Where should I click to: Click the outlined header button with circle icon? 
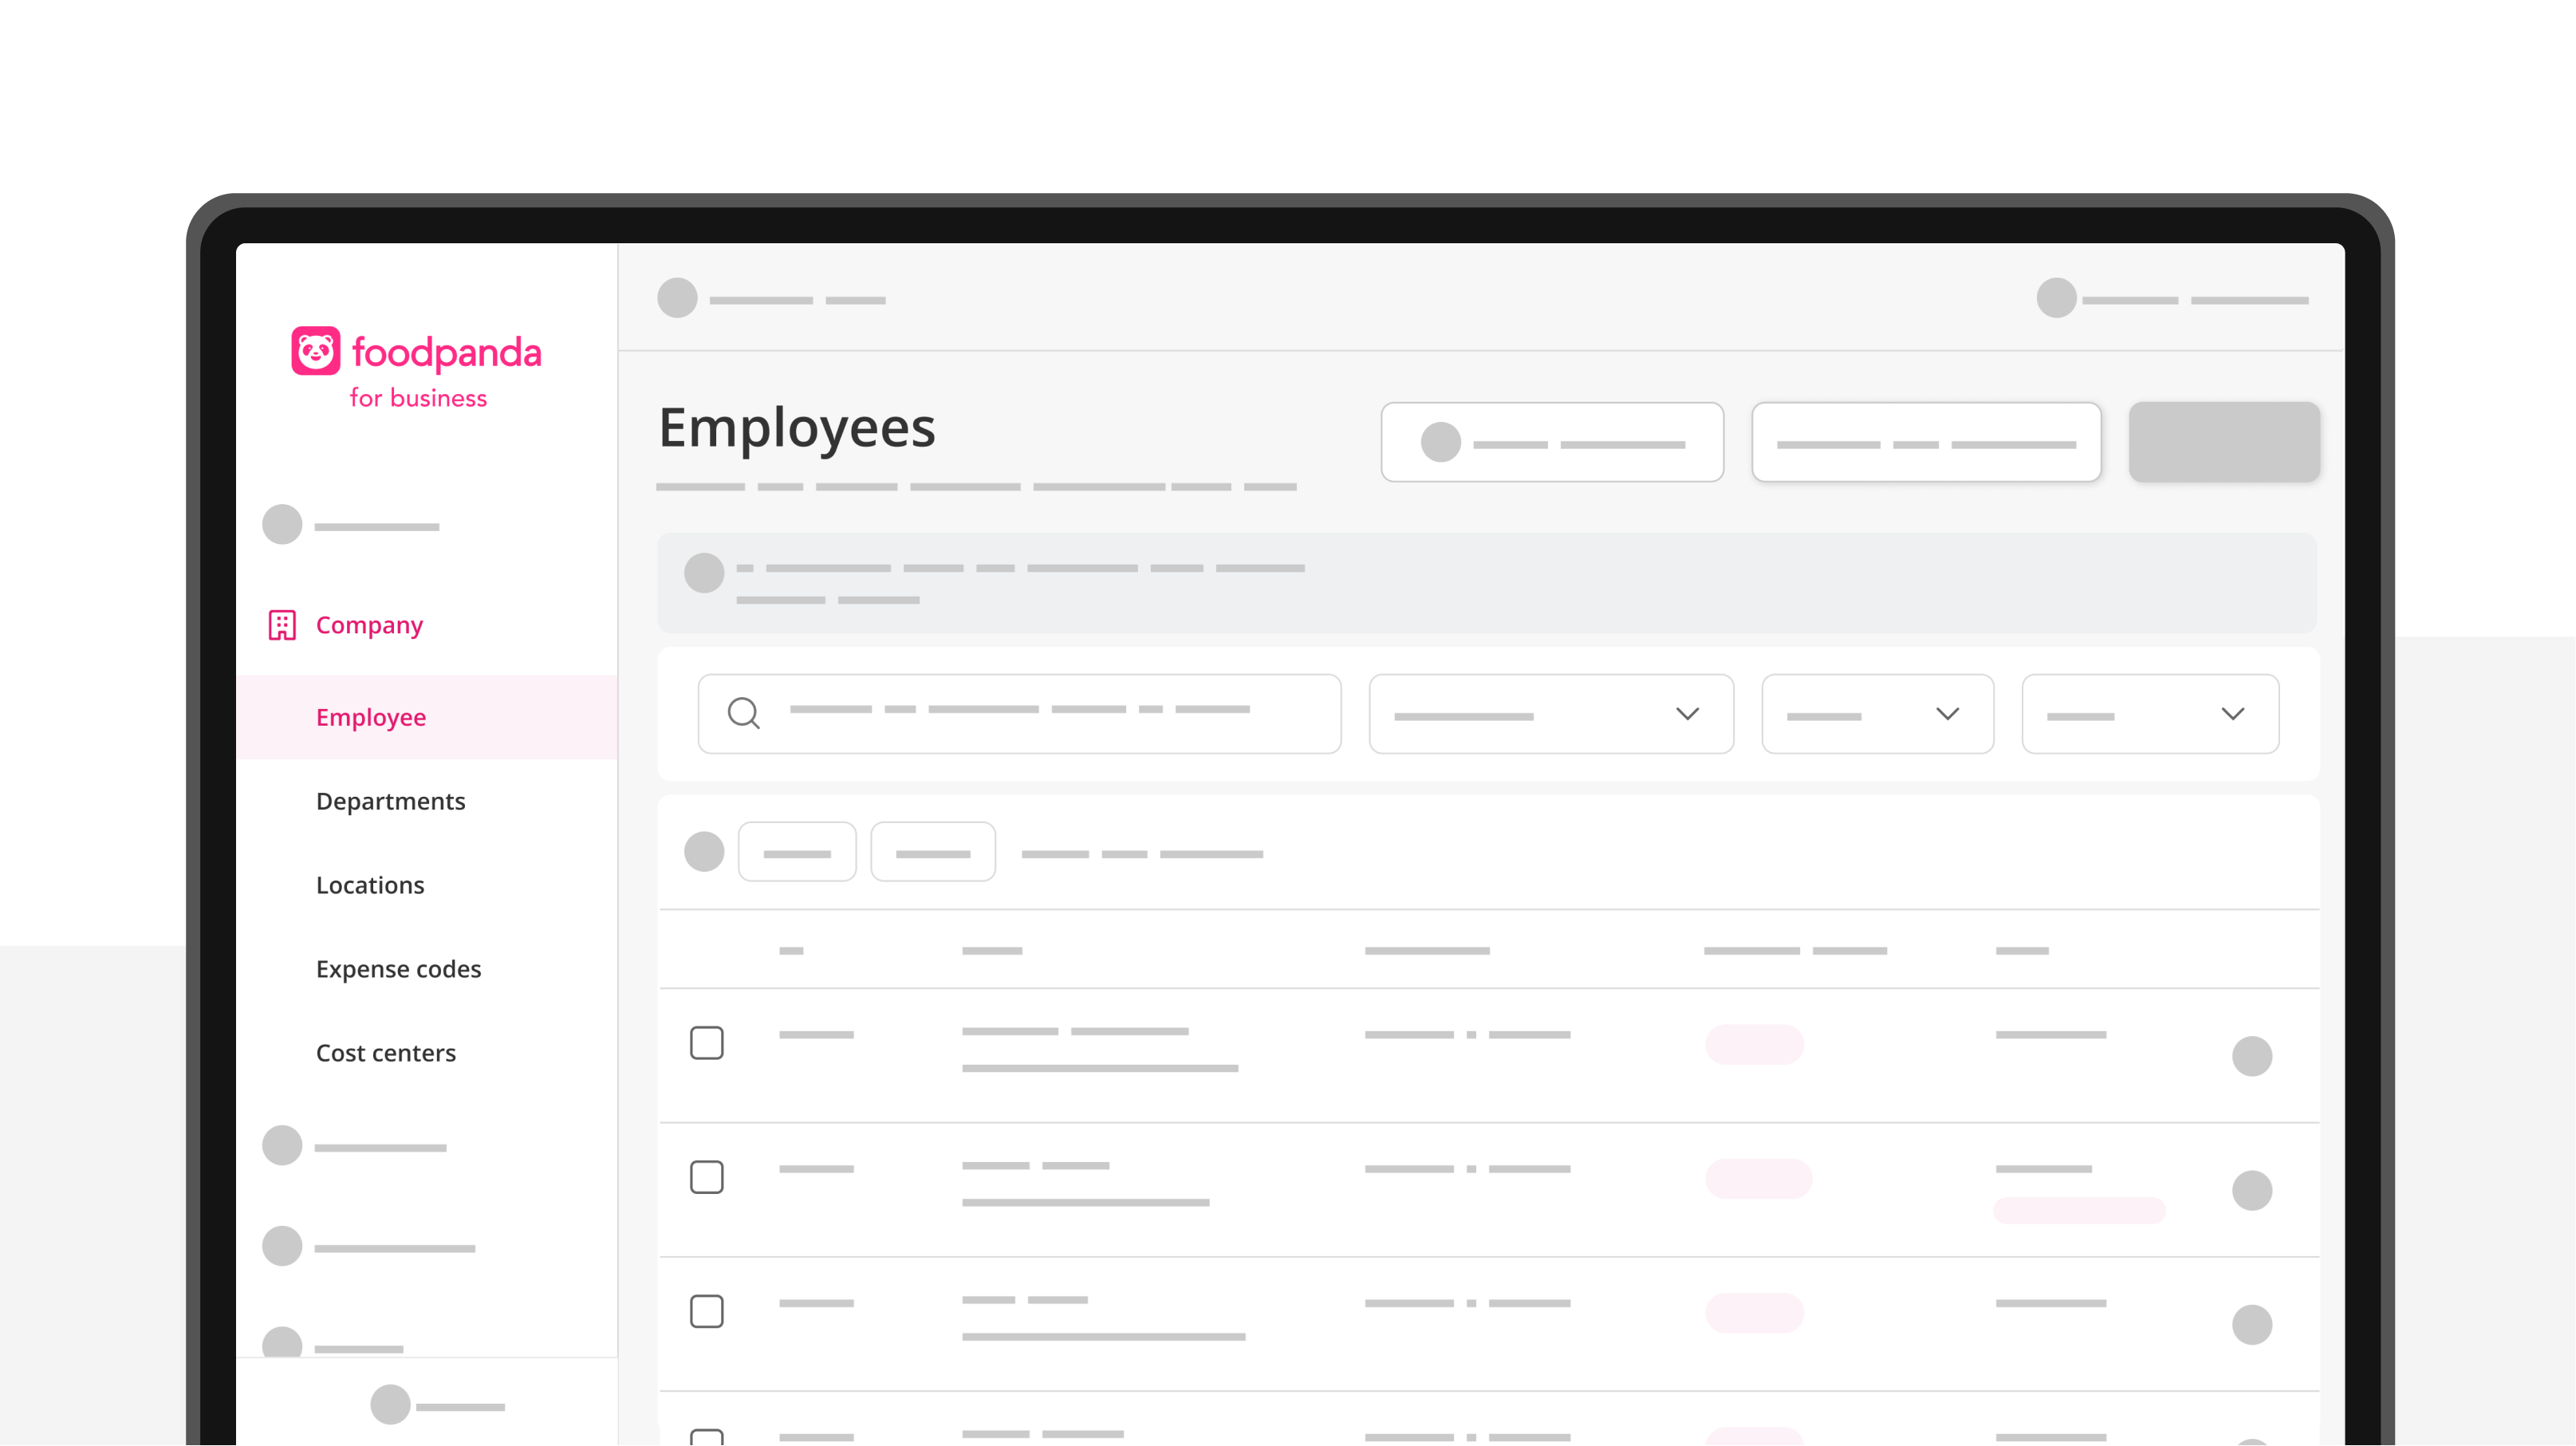(x=1552, y=442)
